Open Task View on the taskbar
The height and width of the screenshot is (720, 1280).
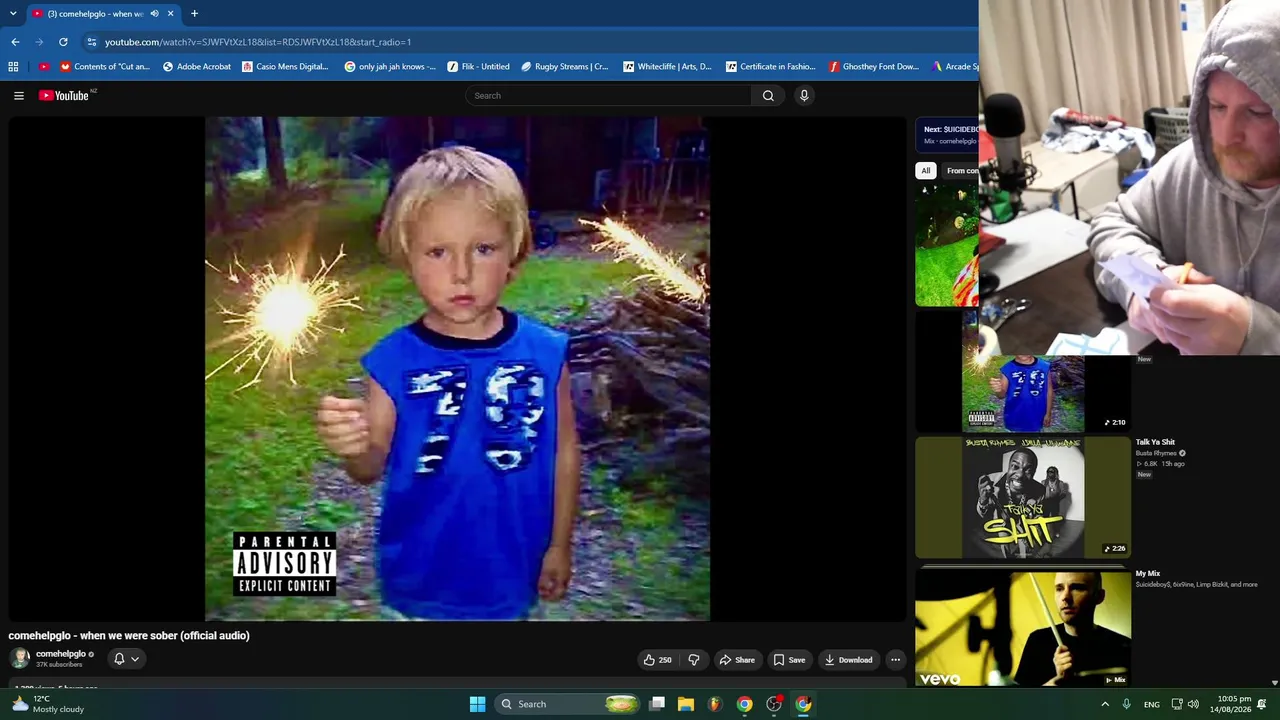[657, 704]
